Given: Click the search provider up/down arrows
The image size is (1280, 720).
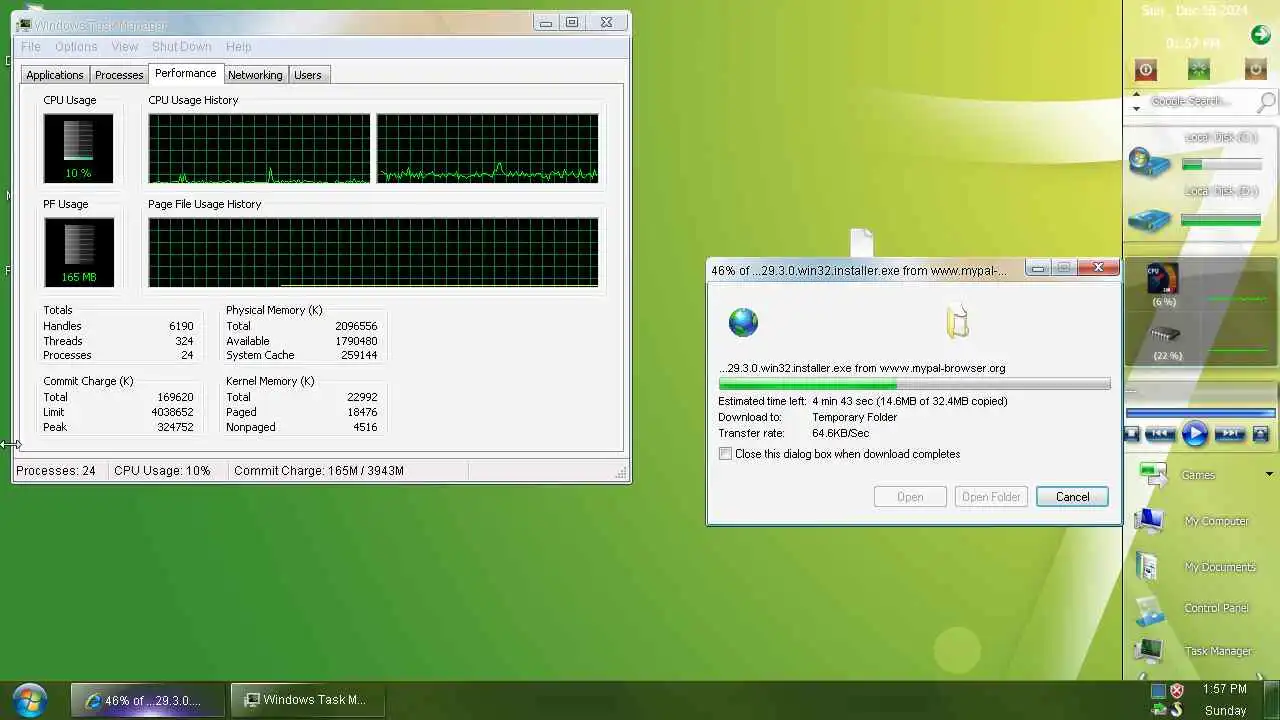Looking at the screenshot, I should pos(1136,101).
